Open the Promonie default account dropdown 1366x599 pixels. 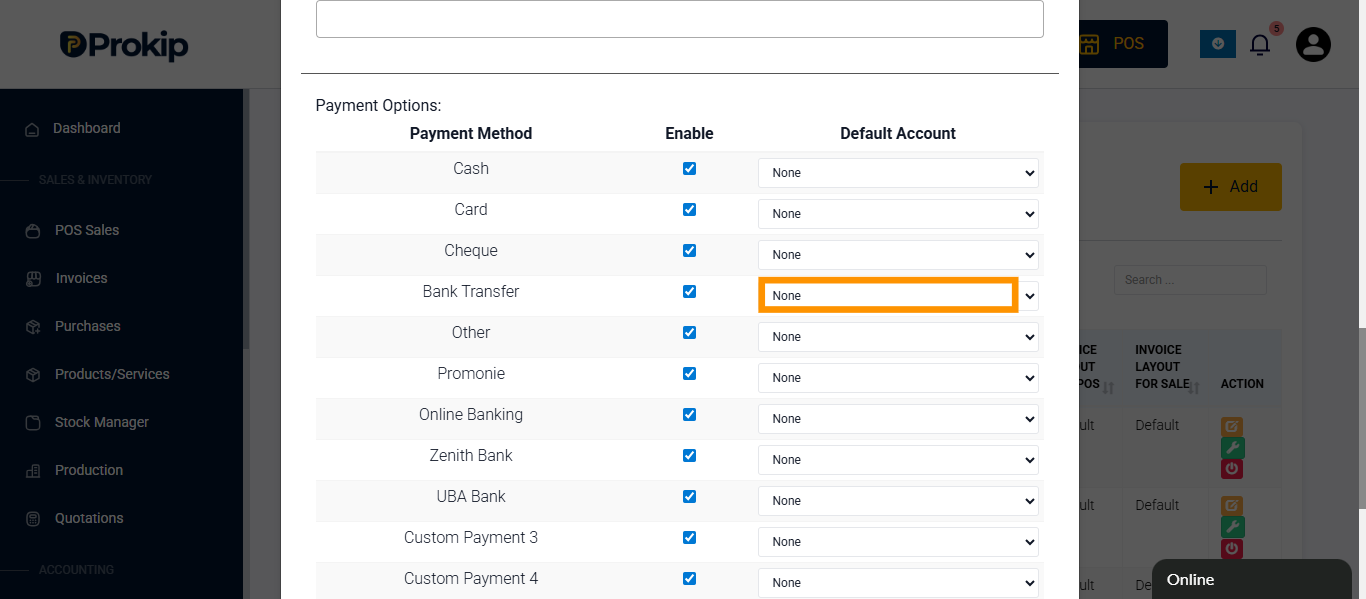(x=898, y=378)
